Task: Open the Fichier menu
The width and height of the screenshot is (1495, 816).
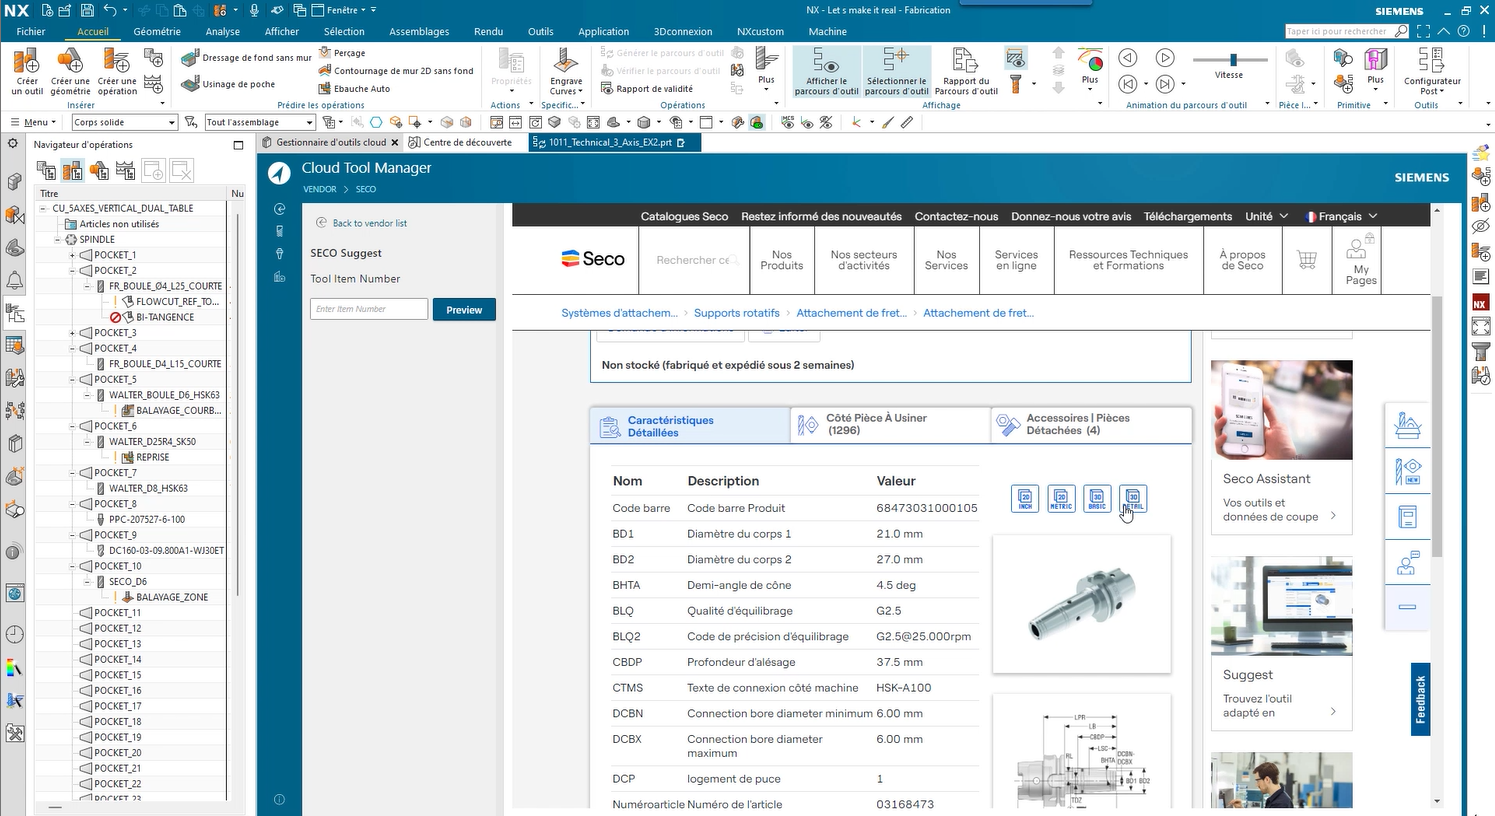Action: point(31,31)
